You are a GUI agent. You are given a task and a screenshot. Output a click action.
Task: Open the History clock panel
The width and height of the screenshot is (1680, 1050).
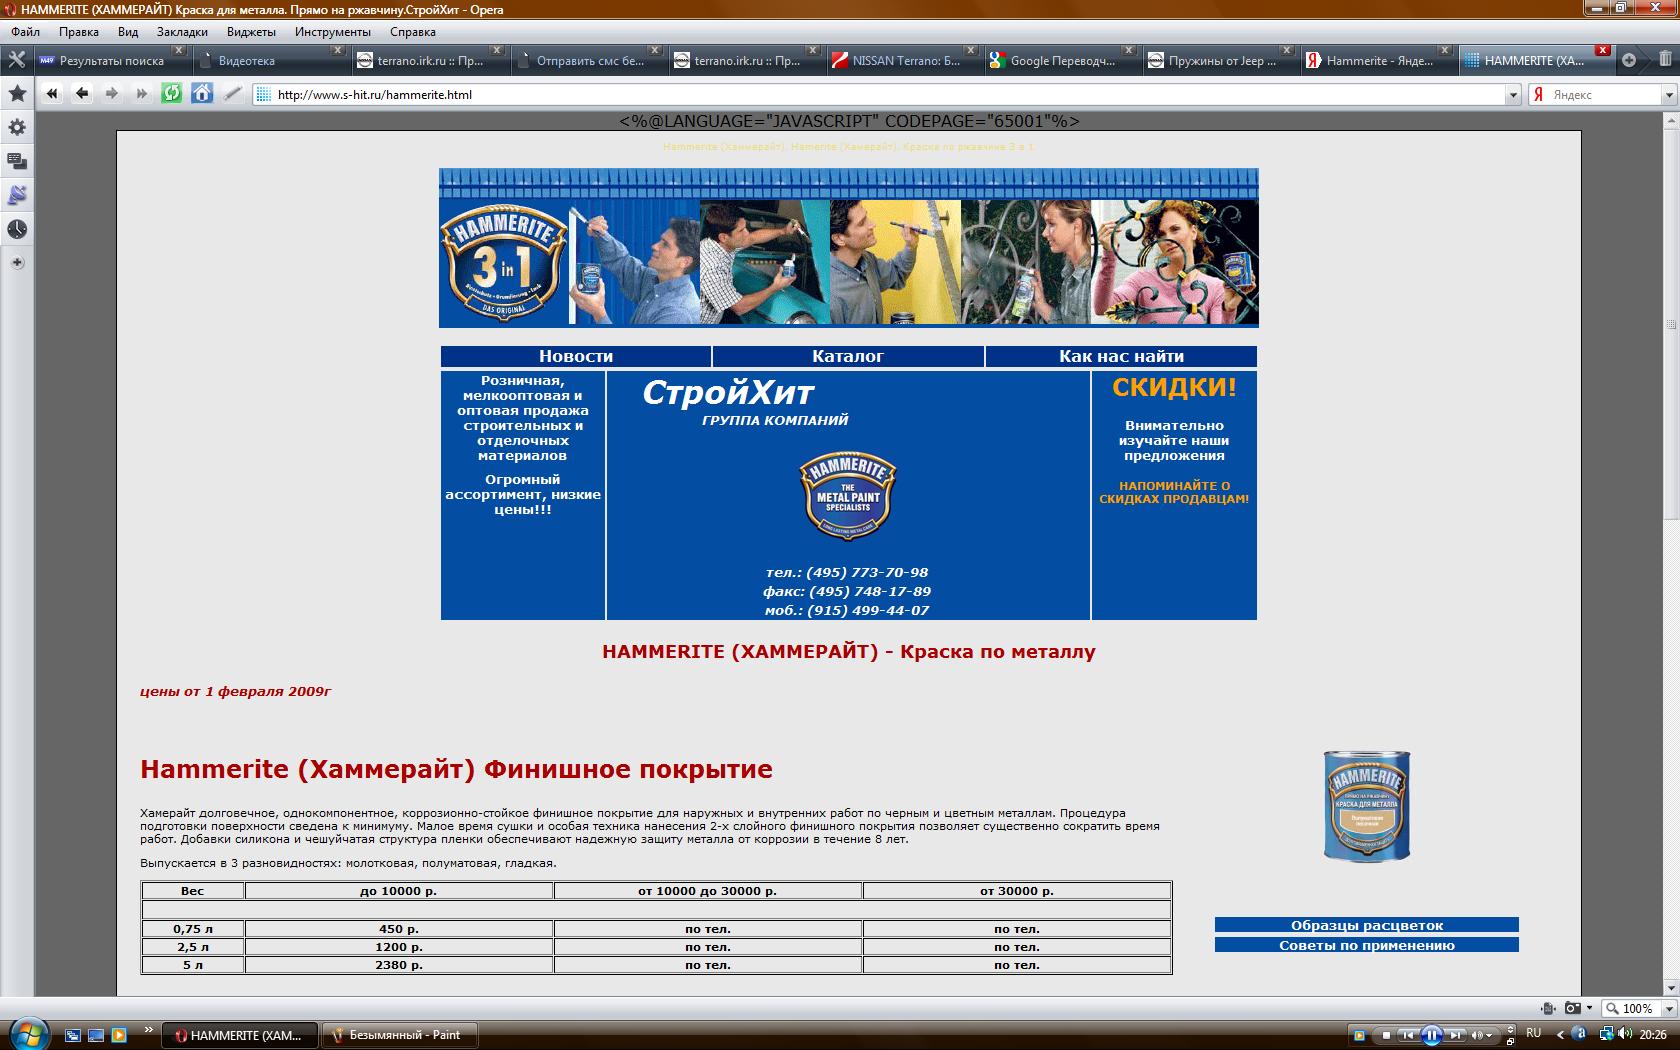pos(17,229)
